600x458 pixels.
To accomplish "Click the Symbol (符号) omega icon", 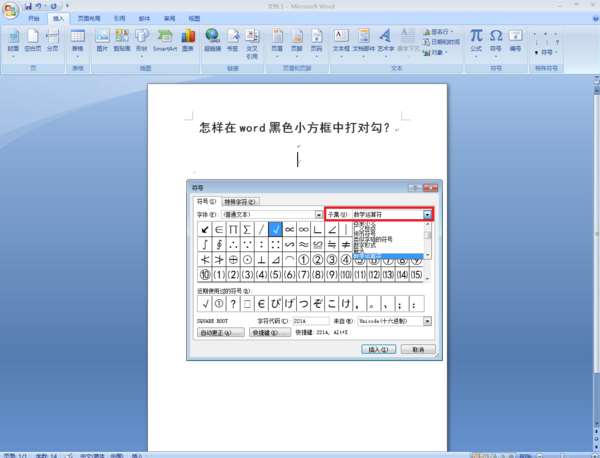I will click(x=496, y=43).
